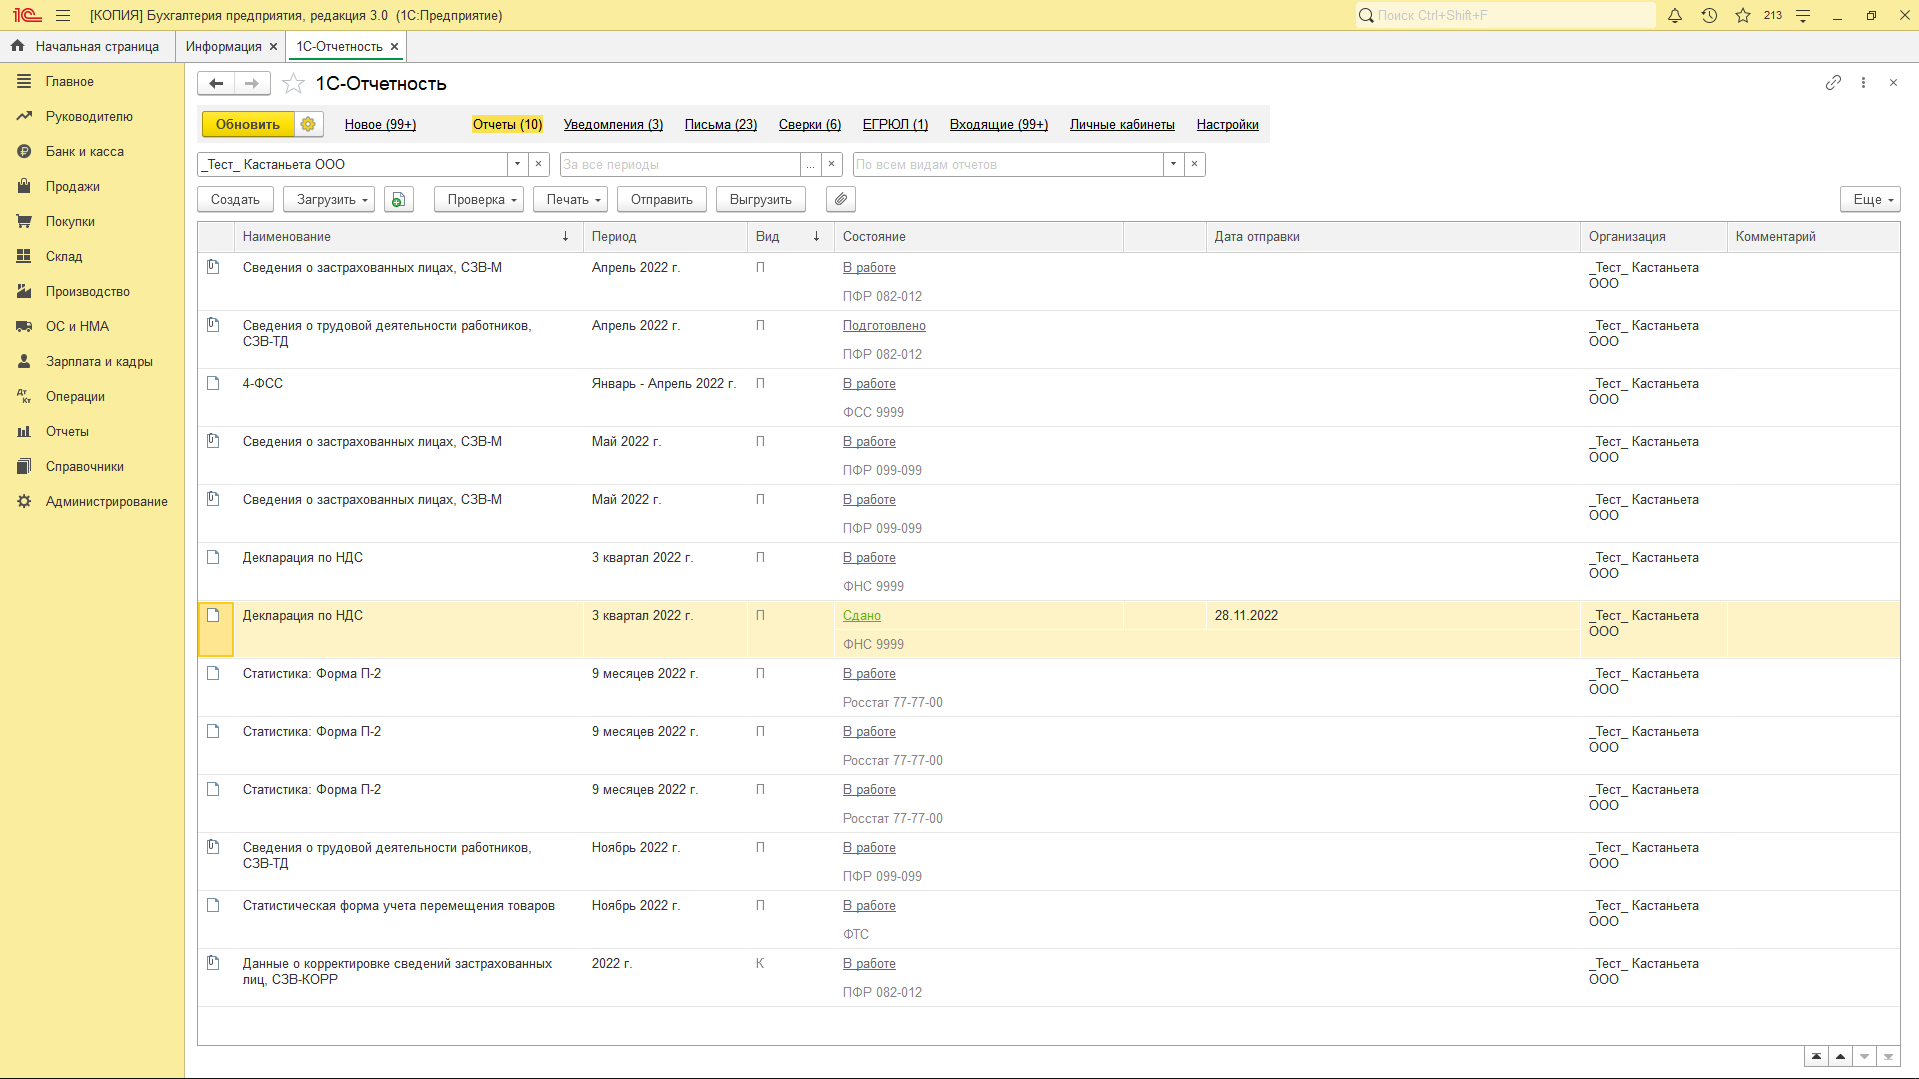
Task: Open gear settings next to Обновить
Action: pos(308,124)
